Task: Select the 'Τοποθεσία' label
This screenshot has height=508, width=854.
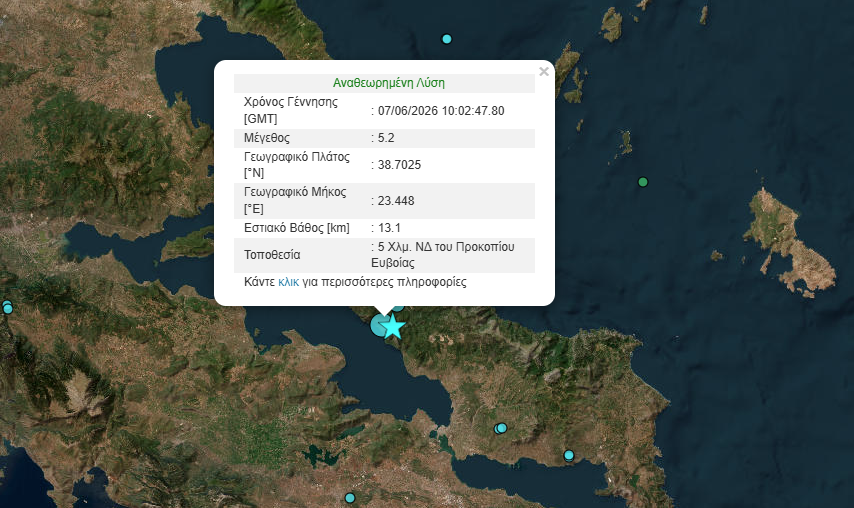Action: [272, 255]
